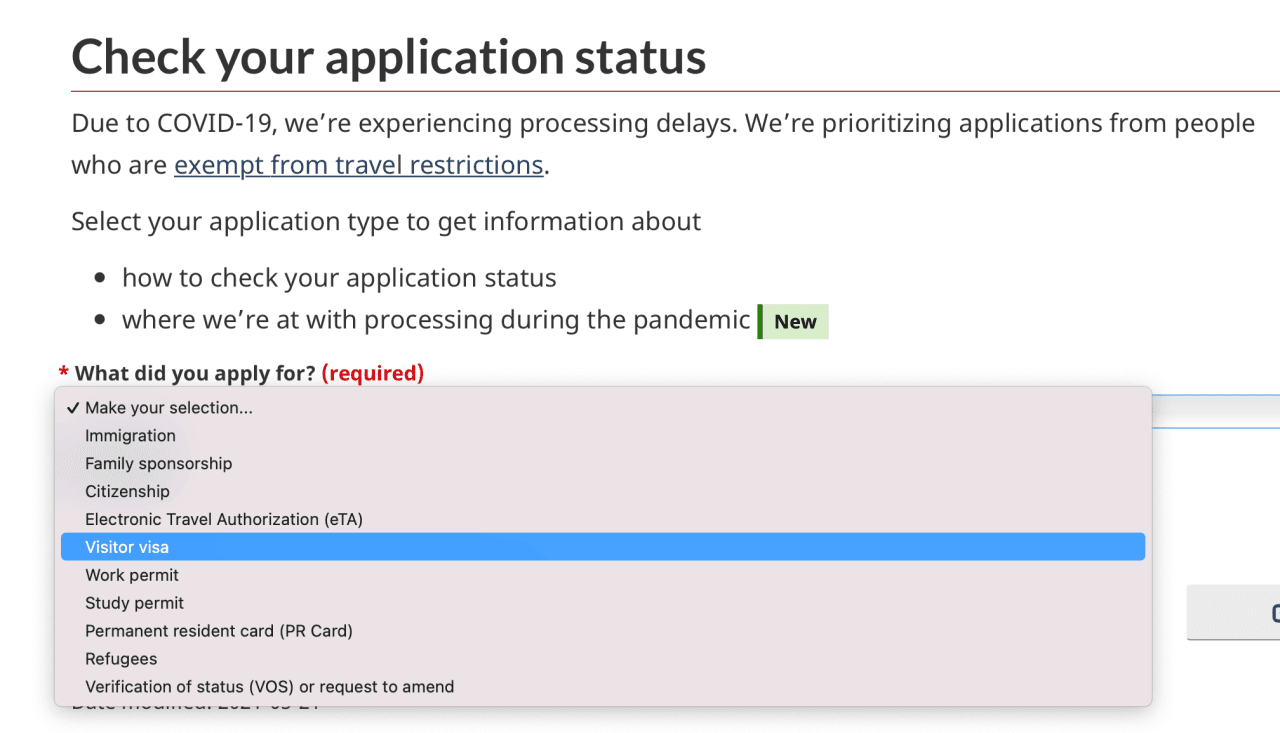Click the Check your application status heading
Viewport: 1280px width, 733px height.
click(x=388, y=57)
